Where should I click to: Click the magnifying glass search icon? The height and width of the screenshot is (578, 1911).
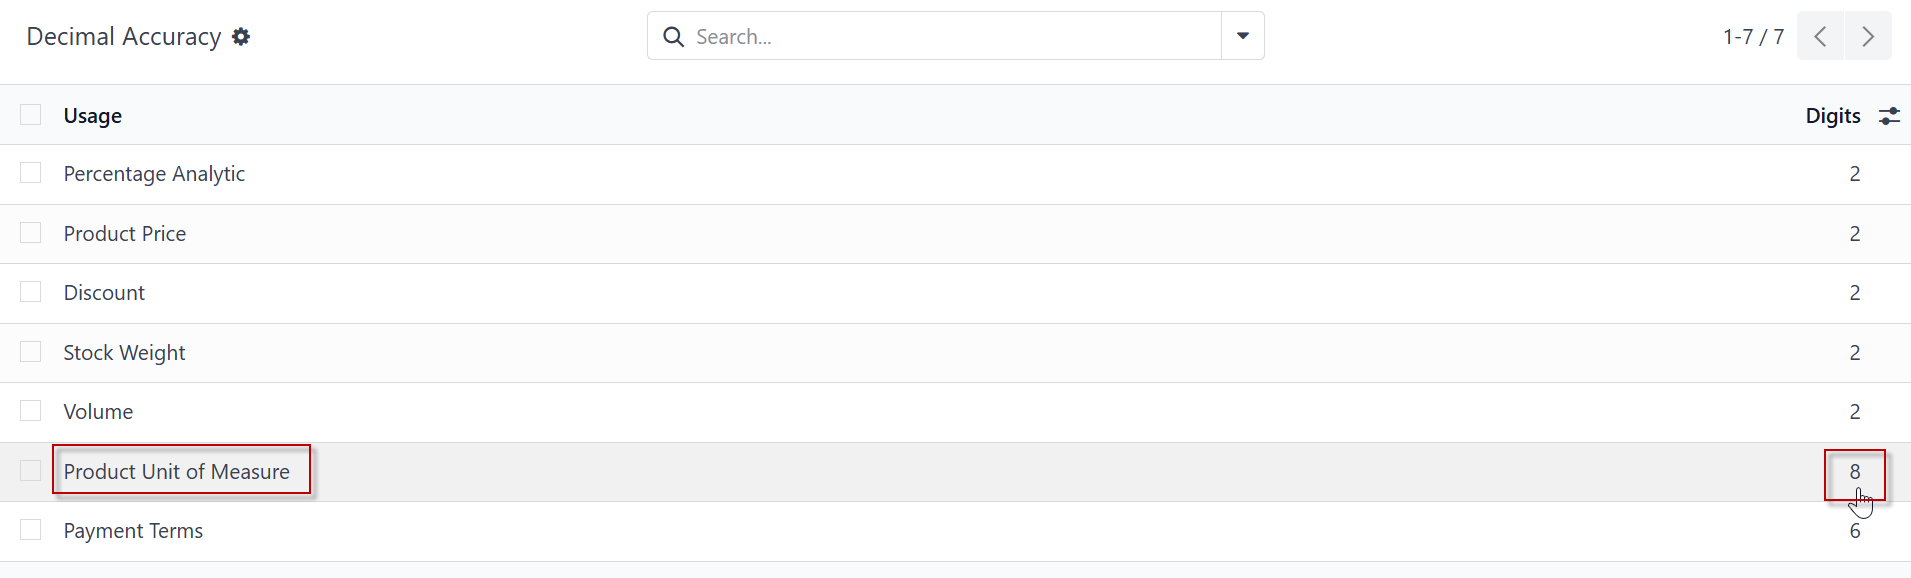[674, 37]
